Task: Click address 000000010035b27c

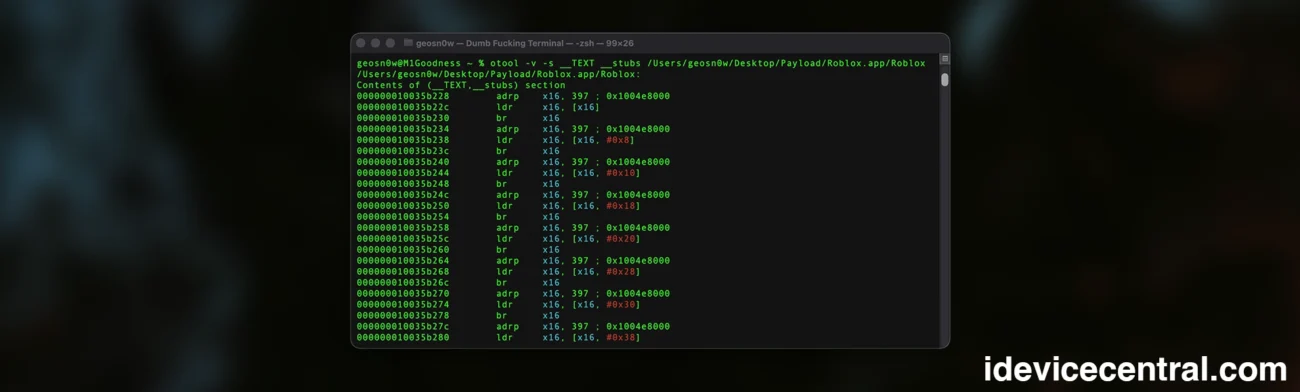Action: [x=403, y=327]
